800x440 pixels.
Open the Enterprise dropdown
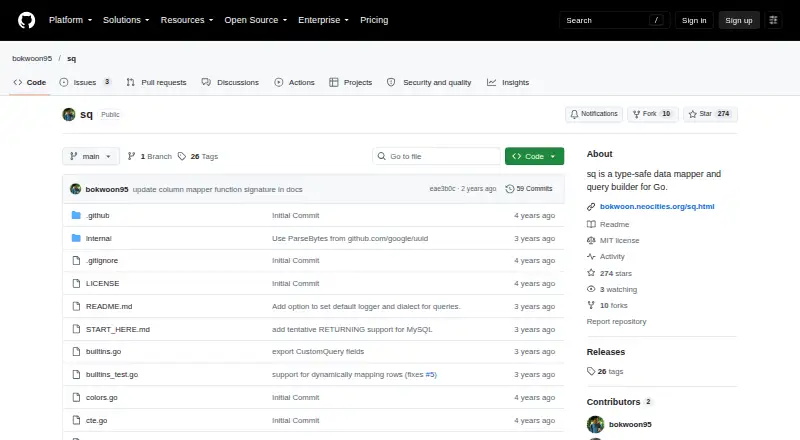[323, 20]
